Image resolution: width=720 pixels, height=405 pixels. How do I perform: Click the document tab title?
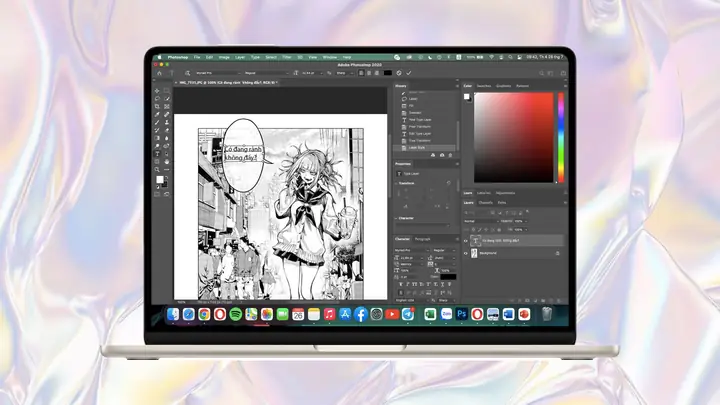pos(228,83)
